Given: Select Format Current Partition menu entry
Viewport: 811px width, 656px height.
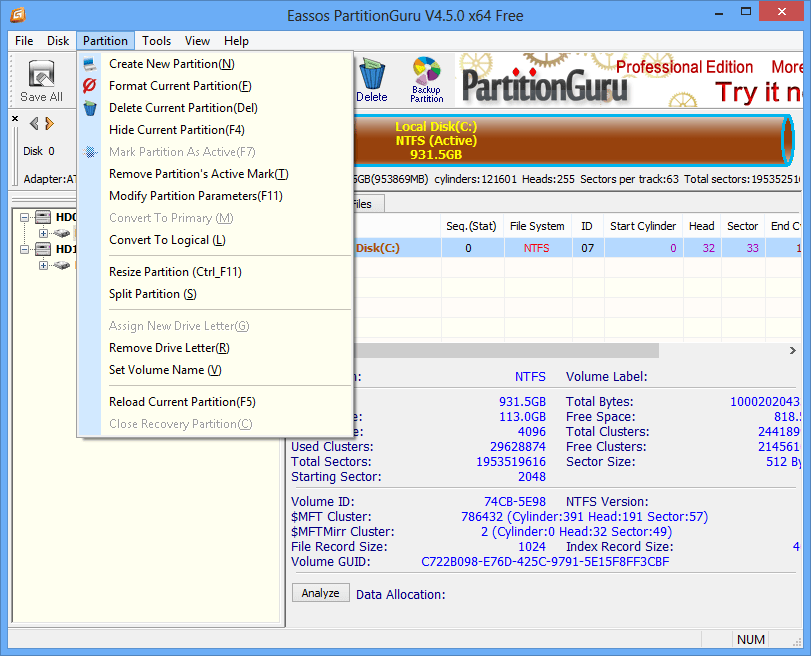Looking at the screenshot, I should (x=180, y=86).
